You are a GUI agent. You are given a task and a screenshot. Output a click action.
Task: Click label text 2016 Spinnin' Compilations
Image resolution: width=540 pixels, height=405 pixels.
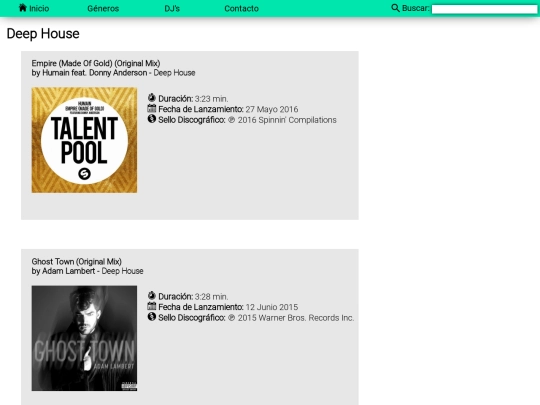[287, 120]
